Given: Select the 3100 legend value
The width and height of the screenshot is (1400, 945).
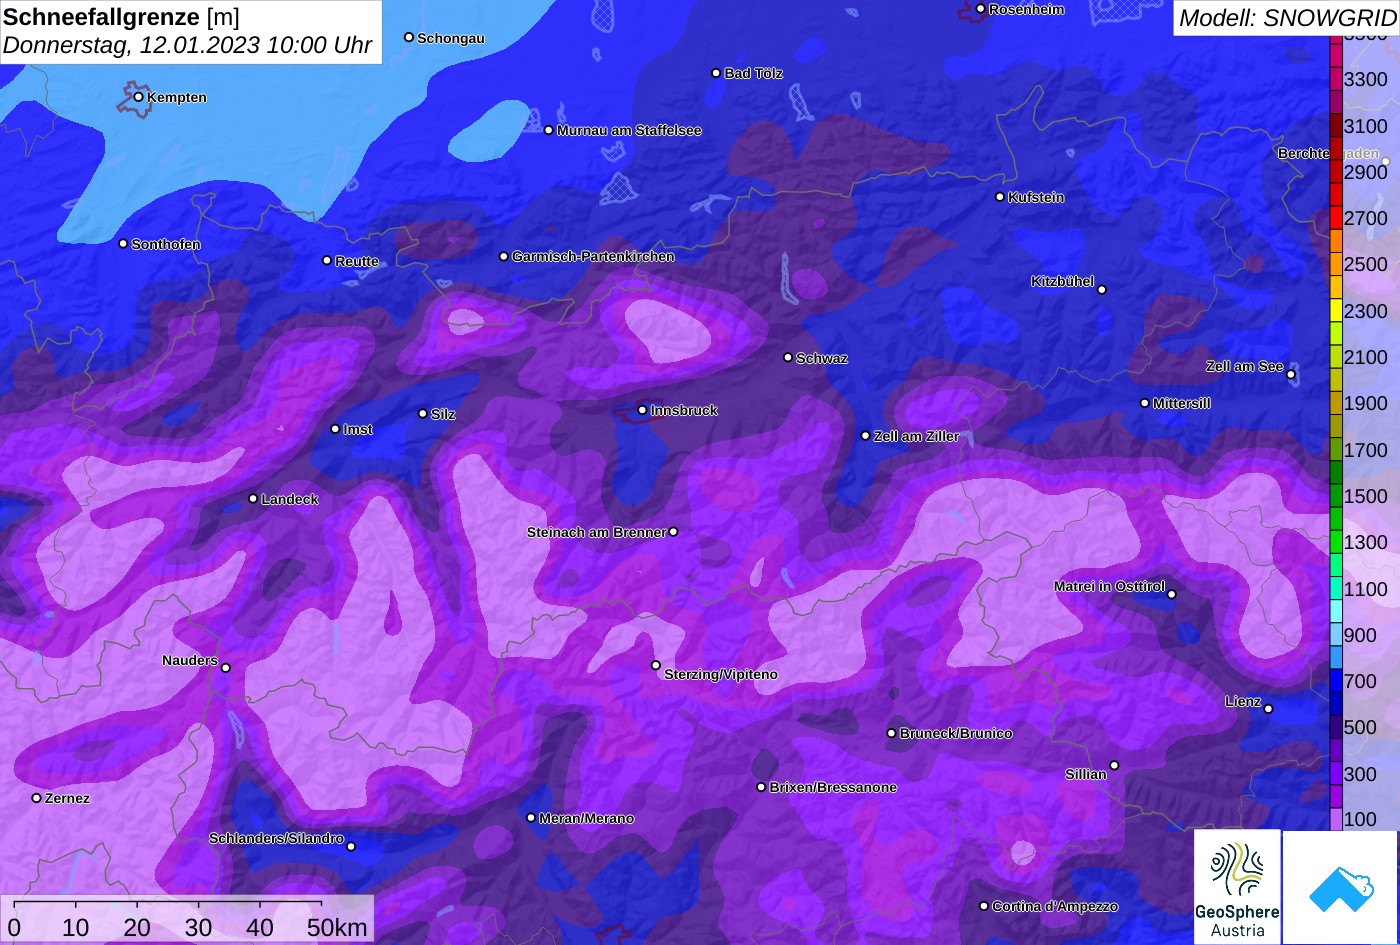Looking at the screenshot, I should click(1366, 126).
